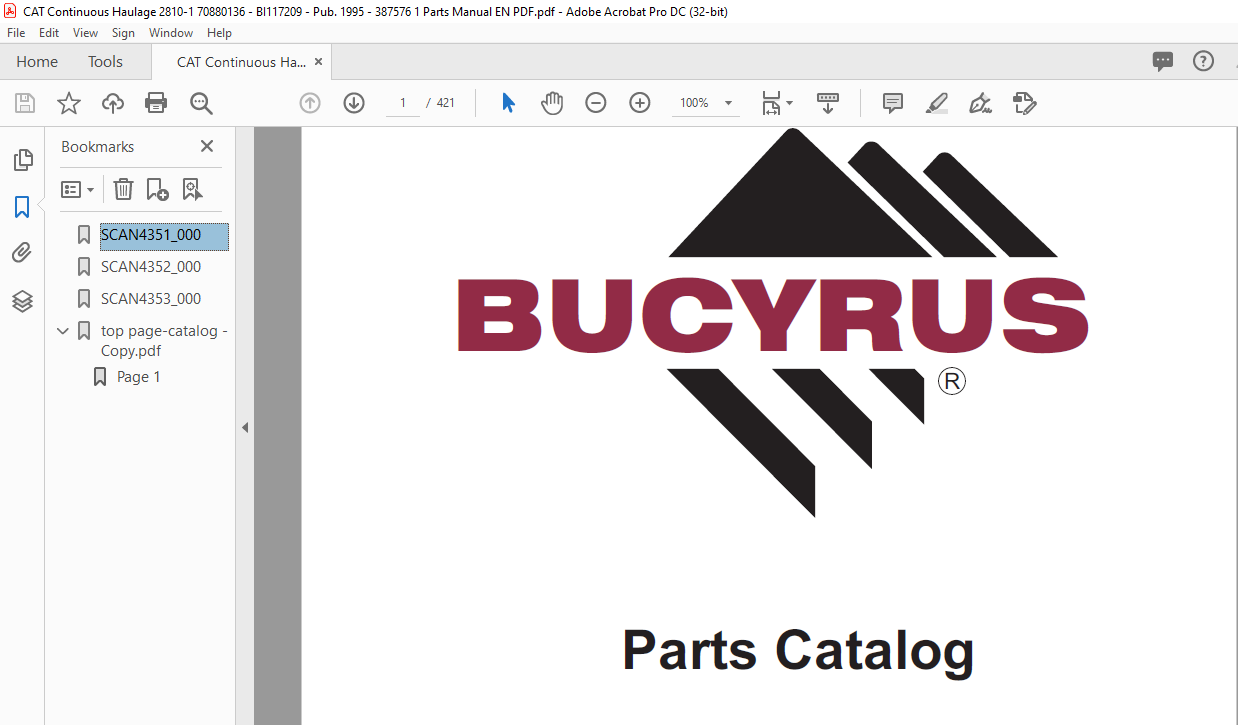This screenshot has width=1238, height=725.
Task: Open the Help question mark icon
Action: [x=1203, y=61]
